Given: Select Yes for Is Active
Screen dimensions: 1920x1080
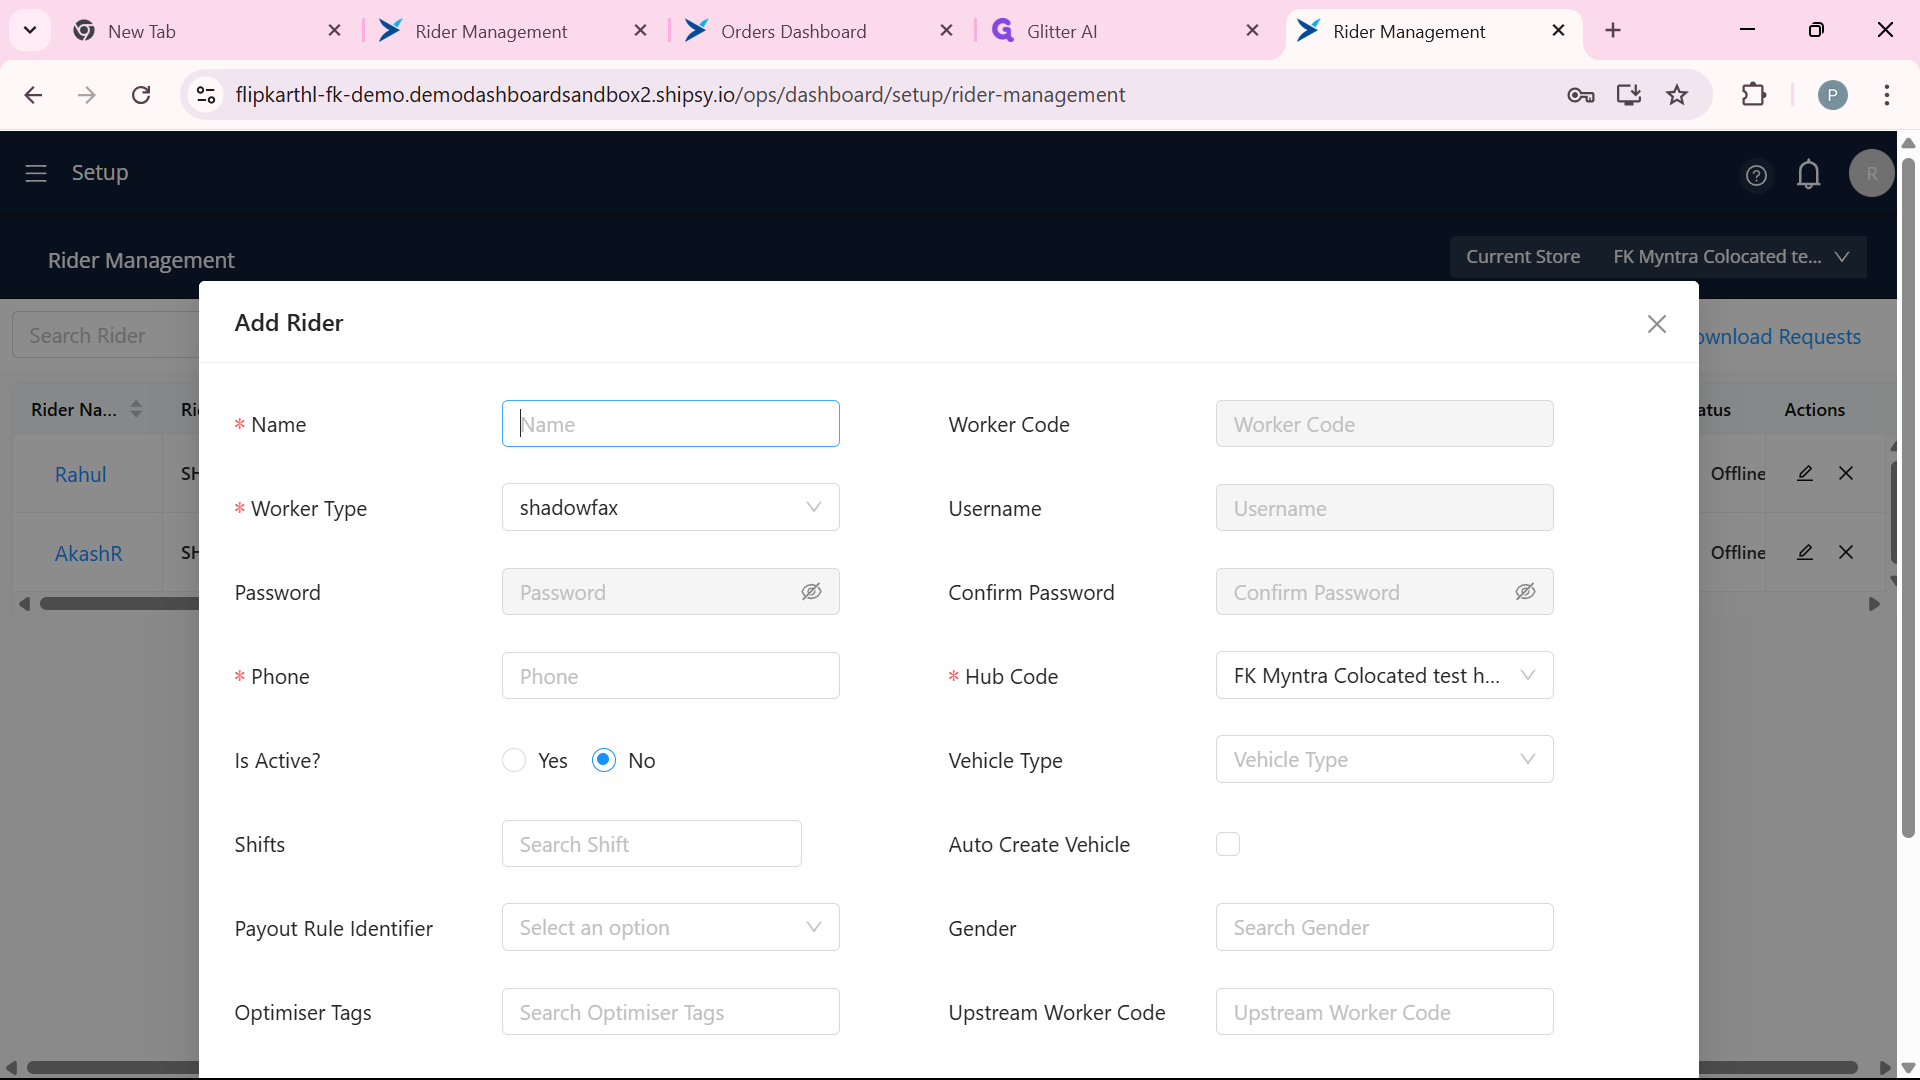Looking at the screenshot, I should 514,760.
